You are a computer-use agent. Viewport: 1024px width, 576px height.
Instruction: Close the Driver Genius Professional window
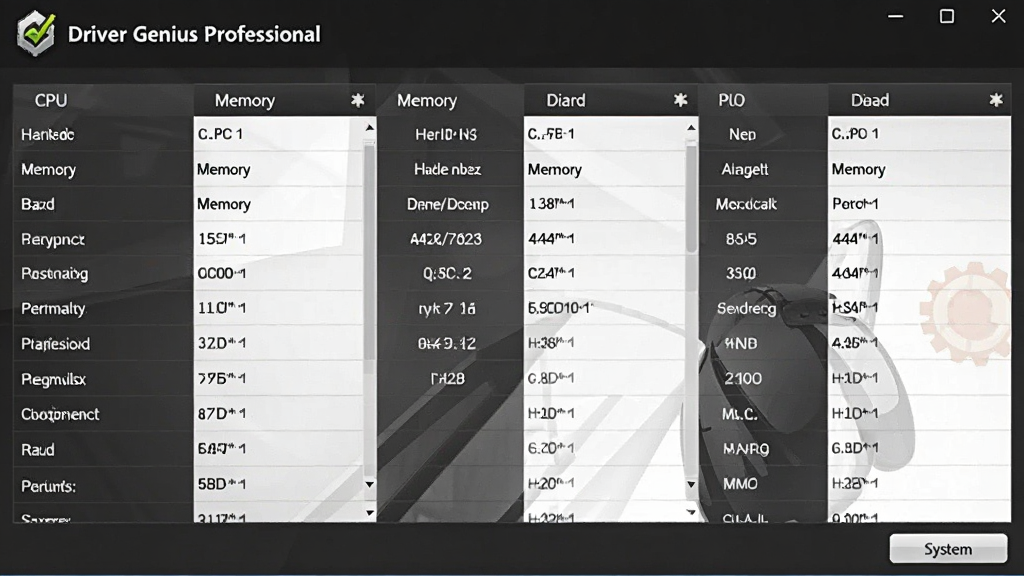pos(998,16)
